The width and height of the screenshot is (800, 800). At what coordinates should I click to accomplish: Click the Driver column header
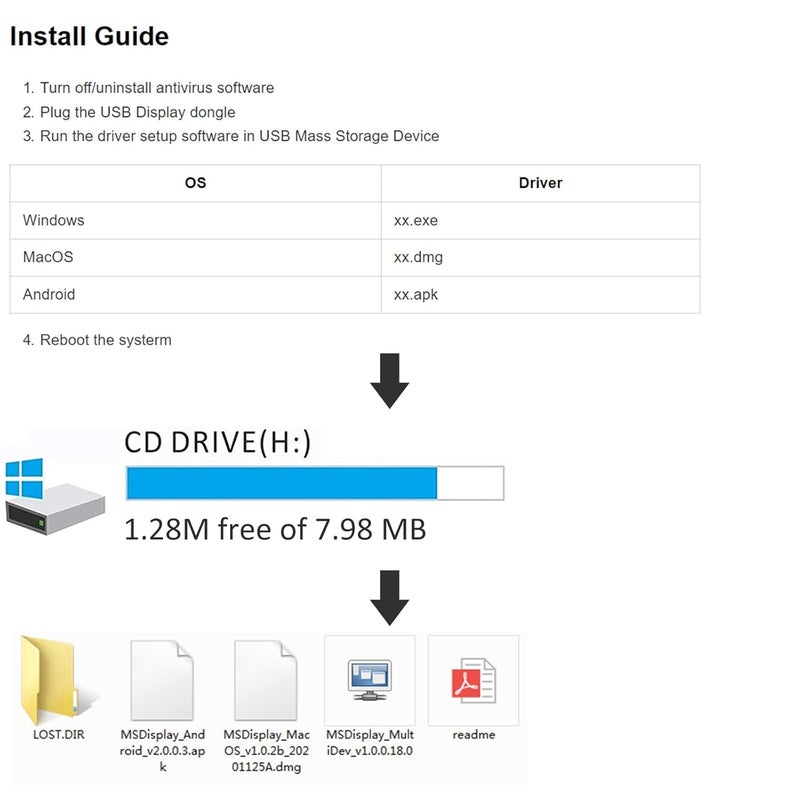[x=540, y=183]
